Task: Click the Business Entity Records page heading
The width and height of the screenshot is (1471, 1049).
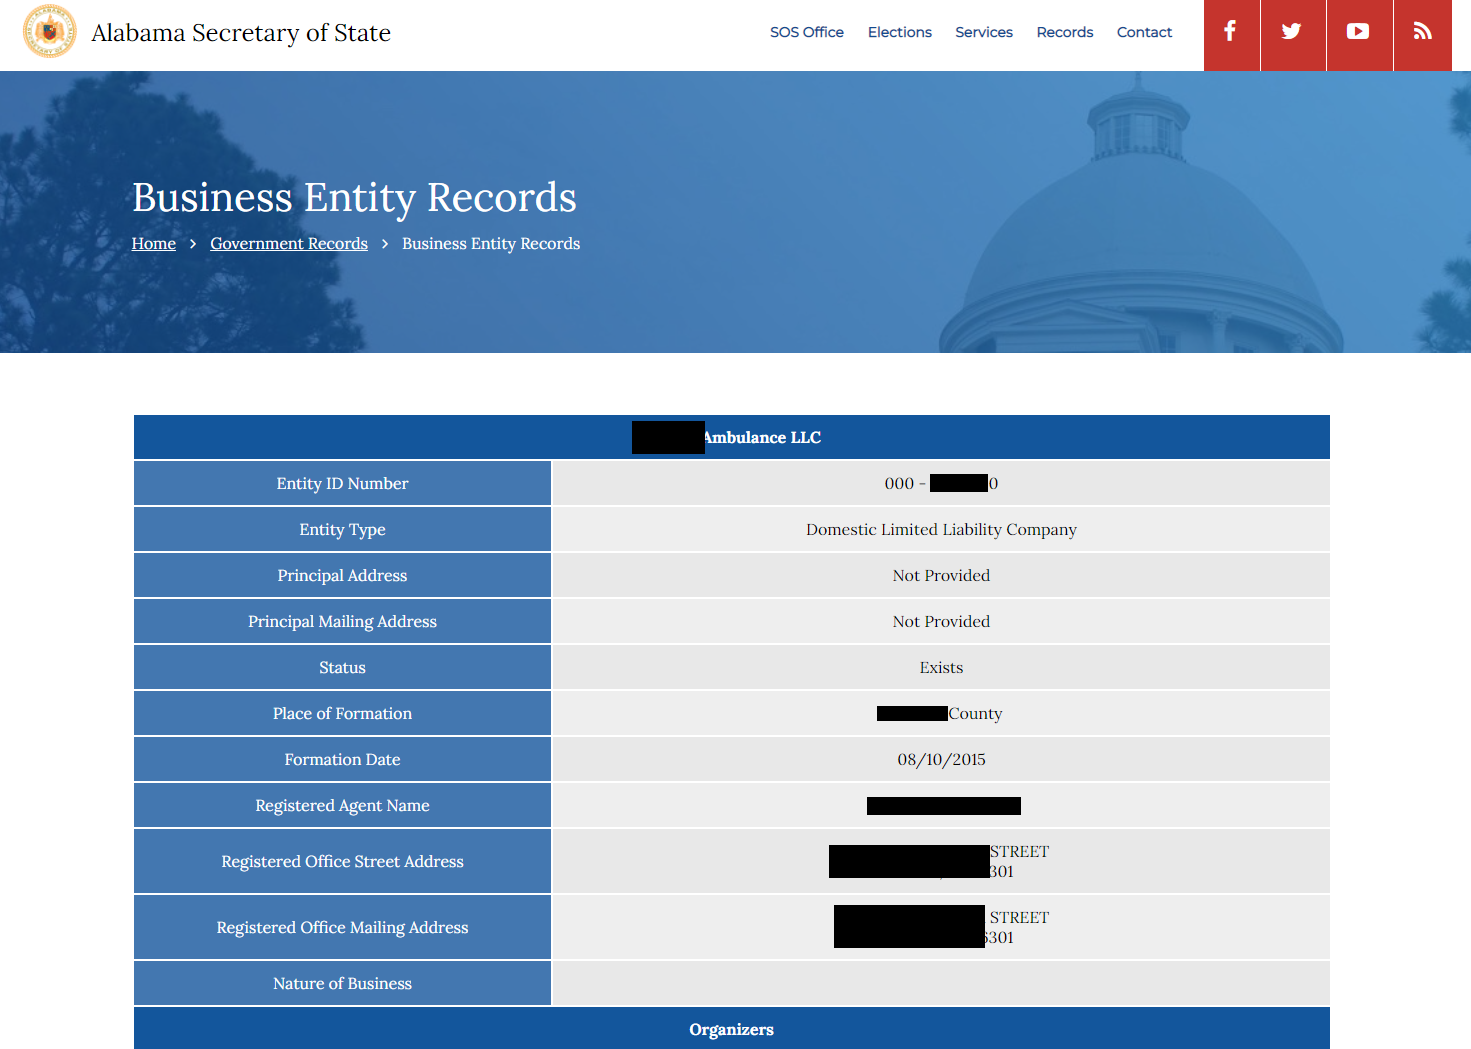Action: pyautogui.click(x=354, y=198)
